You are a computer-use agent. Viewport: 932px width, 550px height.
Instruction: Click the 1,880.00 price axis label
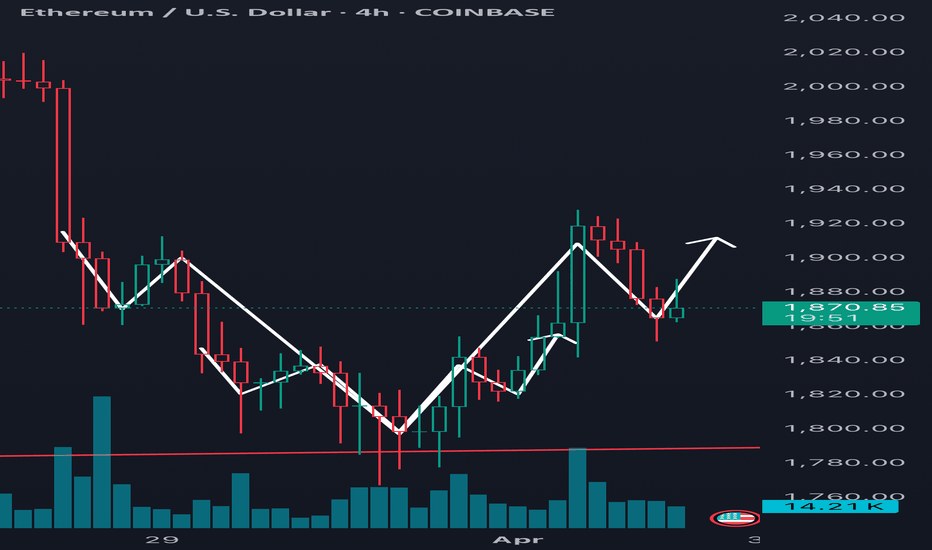tap(844, 291)
